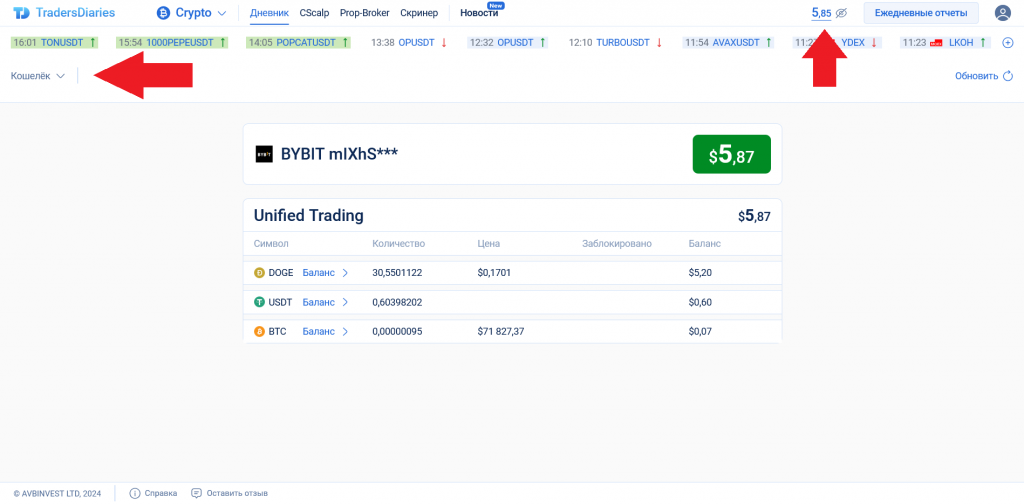1024x504 pixels.
Task: Click the plus icon at ticker end
Action: pyautogui.click(x=1007, y=42)
